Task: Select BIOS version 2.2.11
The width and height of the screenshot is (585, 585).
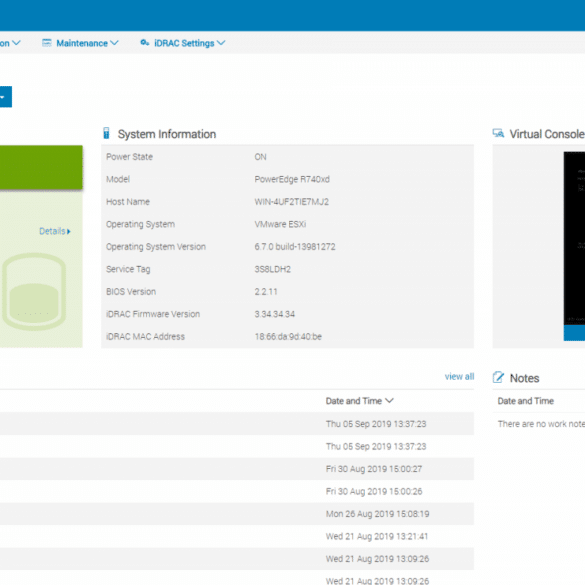Action: (x=266, y=291)
